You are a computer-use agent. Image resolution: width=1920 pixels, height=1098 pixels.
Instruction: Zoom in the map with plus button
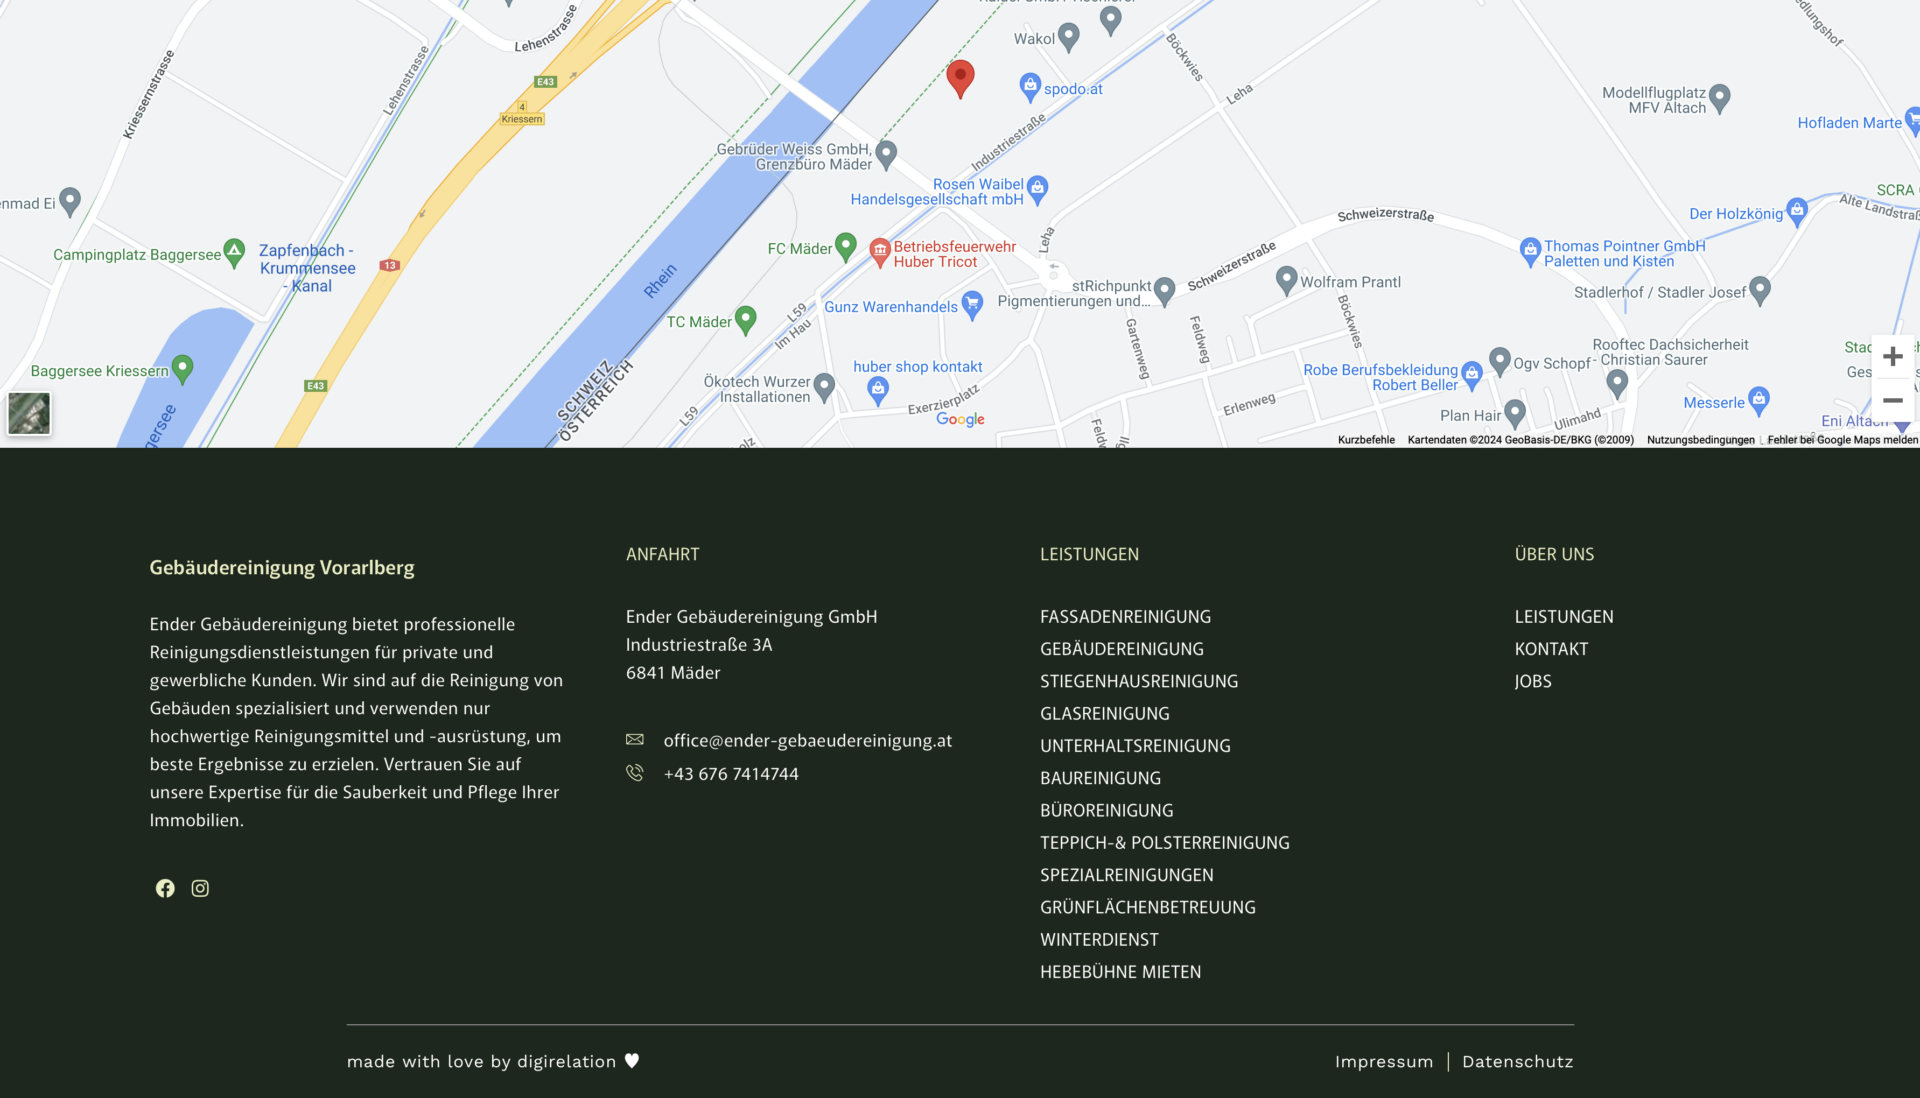pyautogui.click(x=1892, y=357)
